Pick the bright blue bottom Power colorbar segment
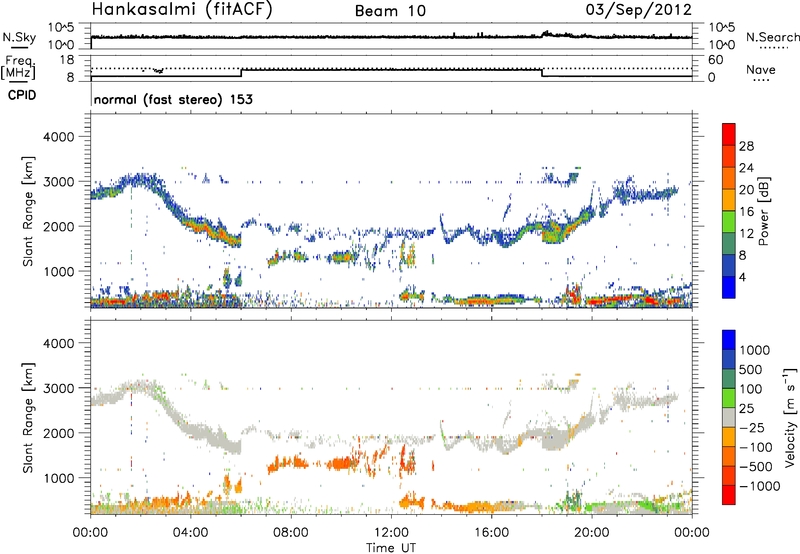This screenshot has height=554, width=800. (729, 287)
